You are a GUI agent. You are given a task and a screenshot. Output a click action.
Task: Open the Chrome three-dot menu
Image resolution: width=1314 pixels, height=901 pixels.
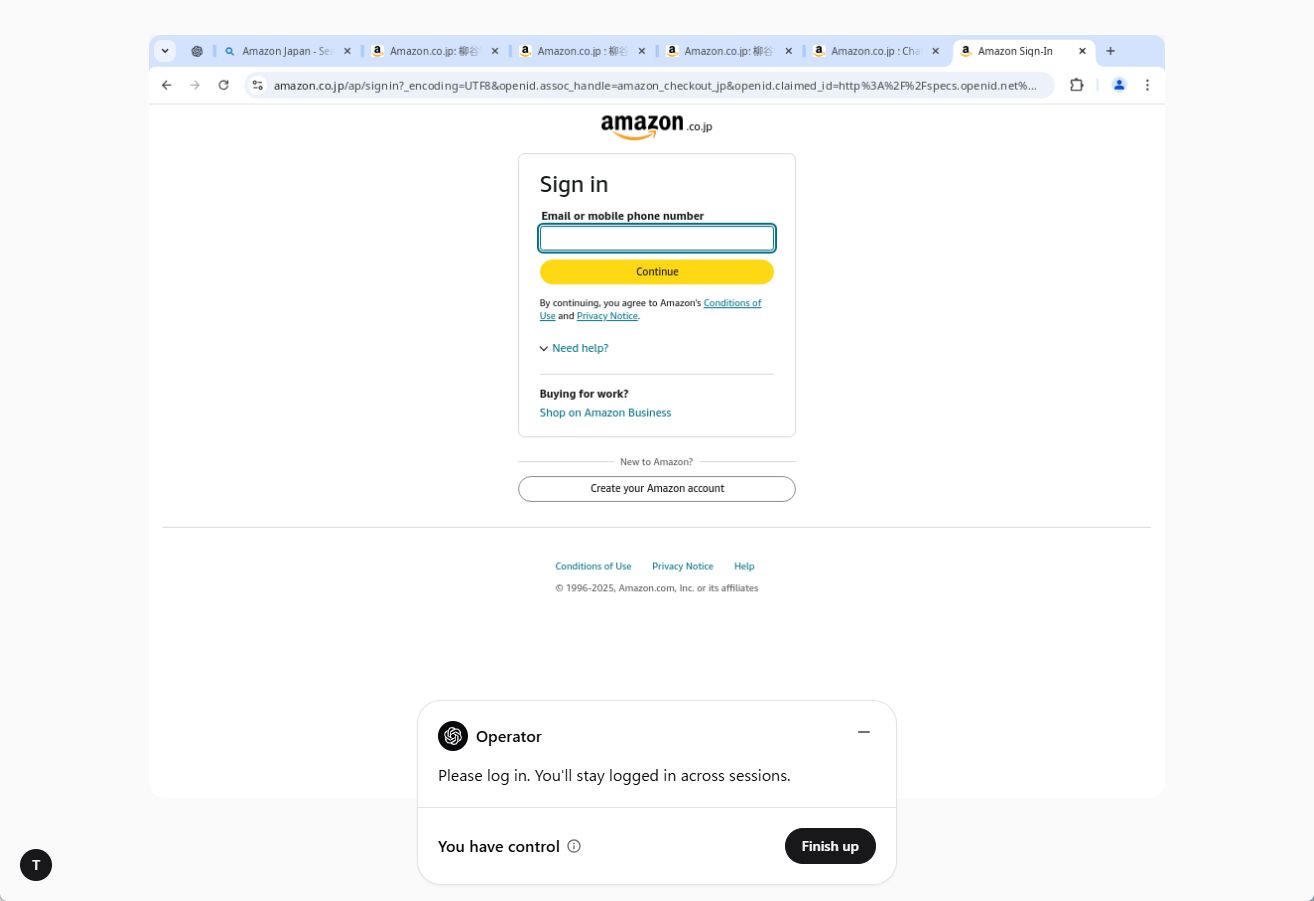click(x=1148, y=85)
